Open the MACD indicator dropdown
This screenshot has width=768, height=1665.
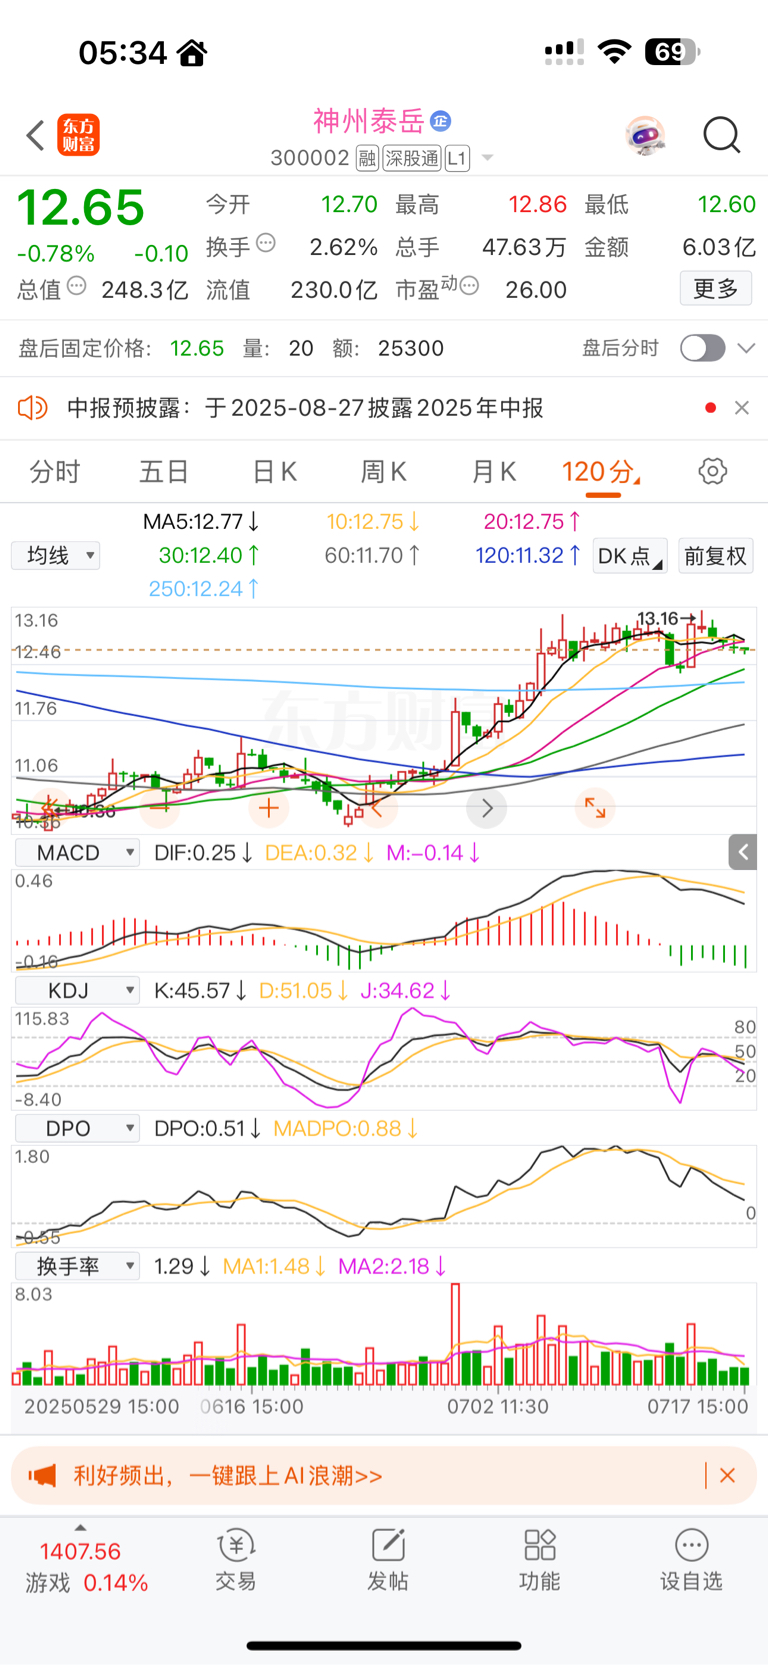[77, 853]
